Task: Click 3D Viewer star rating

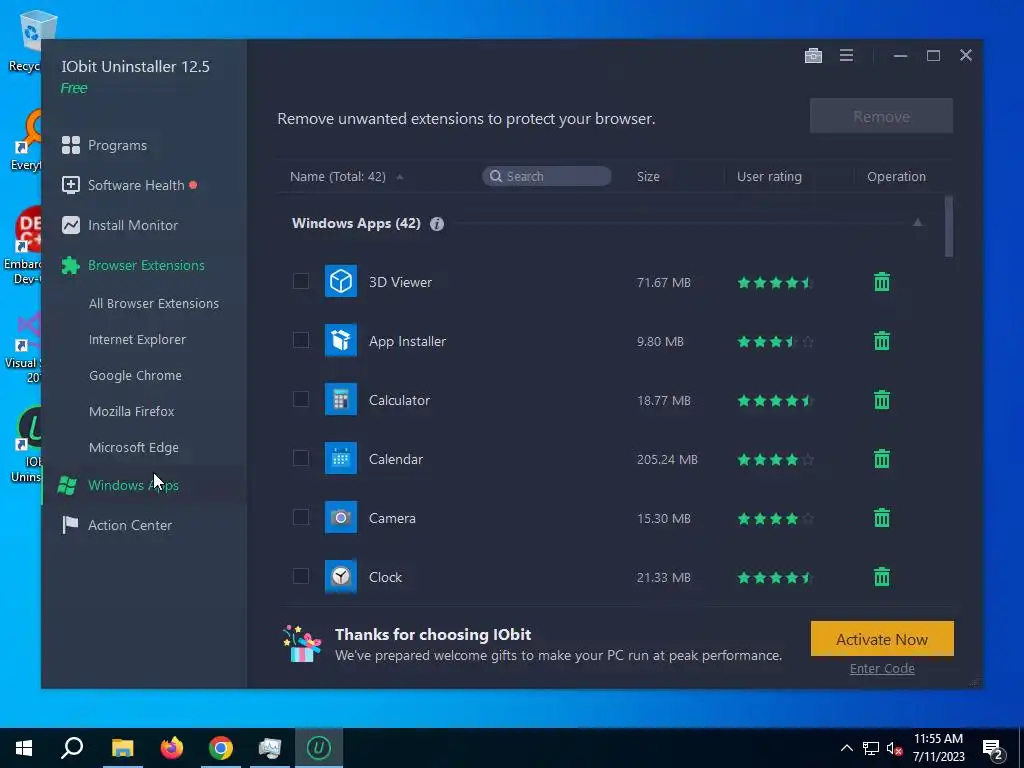Action: coord(775,283)
